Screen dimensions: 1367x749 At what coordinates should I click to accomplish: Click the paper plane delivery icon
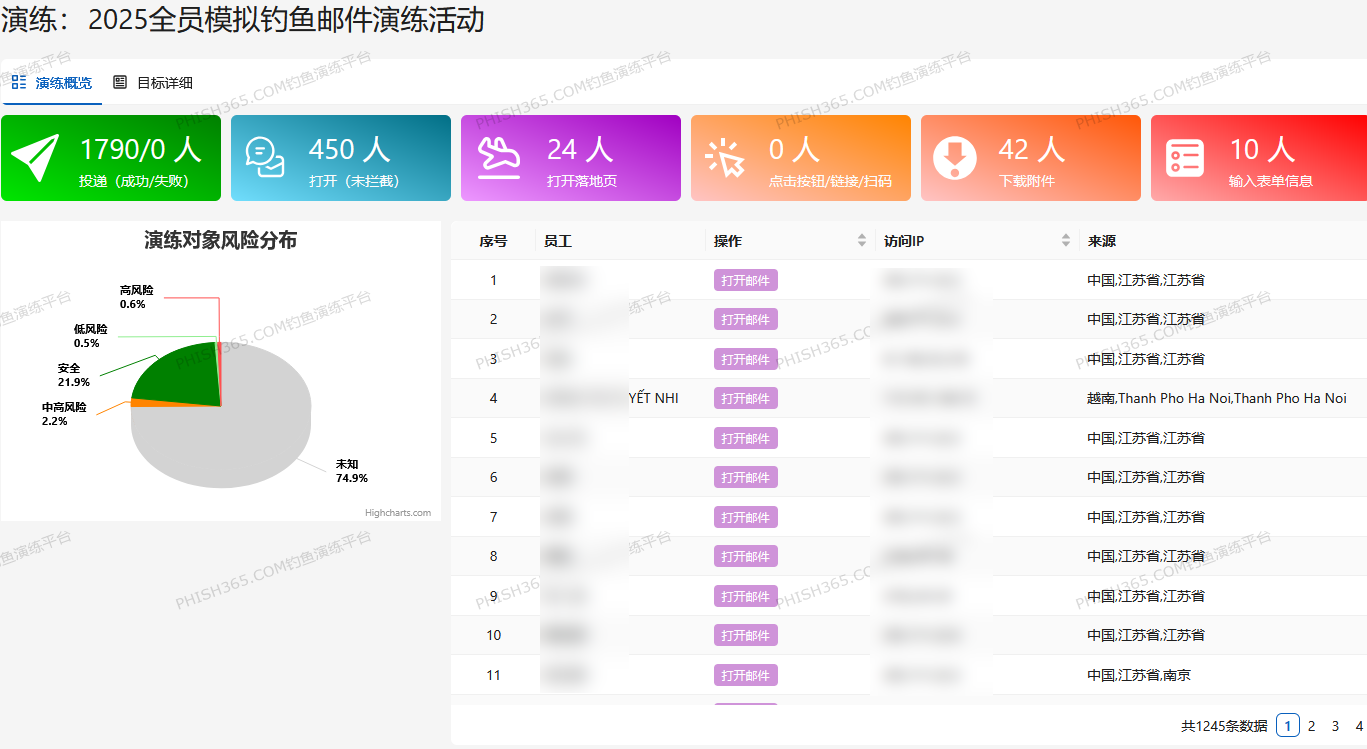pyautogui.click(x=36, y=158)
